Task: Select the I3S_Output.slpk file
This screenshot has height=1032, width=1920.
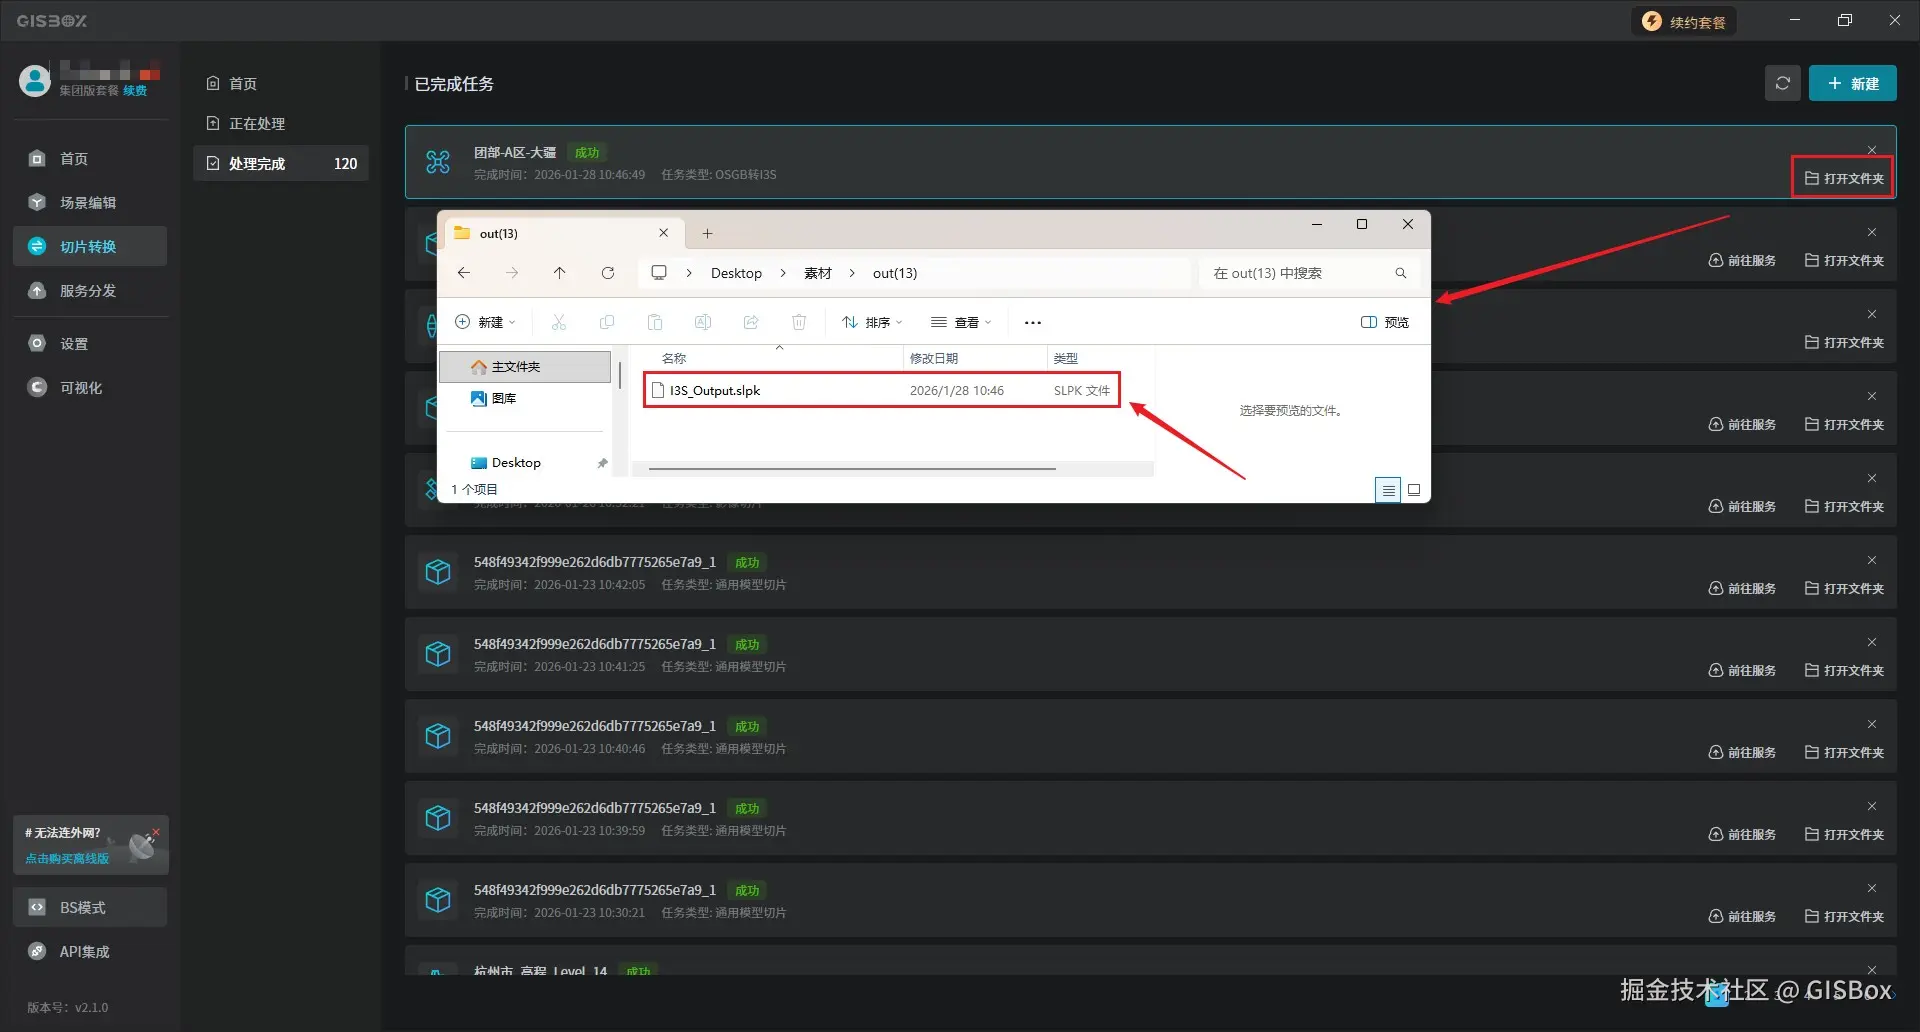Action: click(x=881, y=391)
